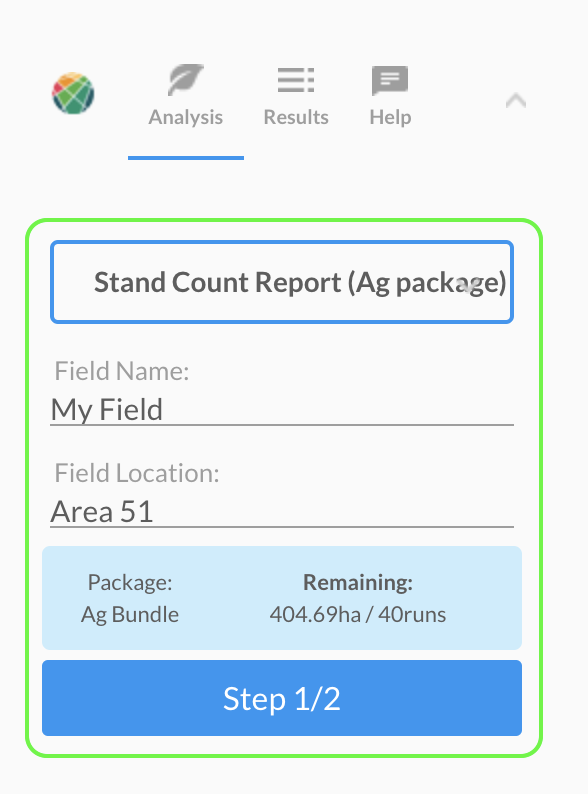Open the Stand Count Report dropdown
Image resolution: width=588 pixels, height=794 pixels.
282,282
